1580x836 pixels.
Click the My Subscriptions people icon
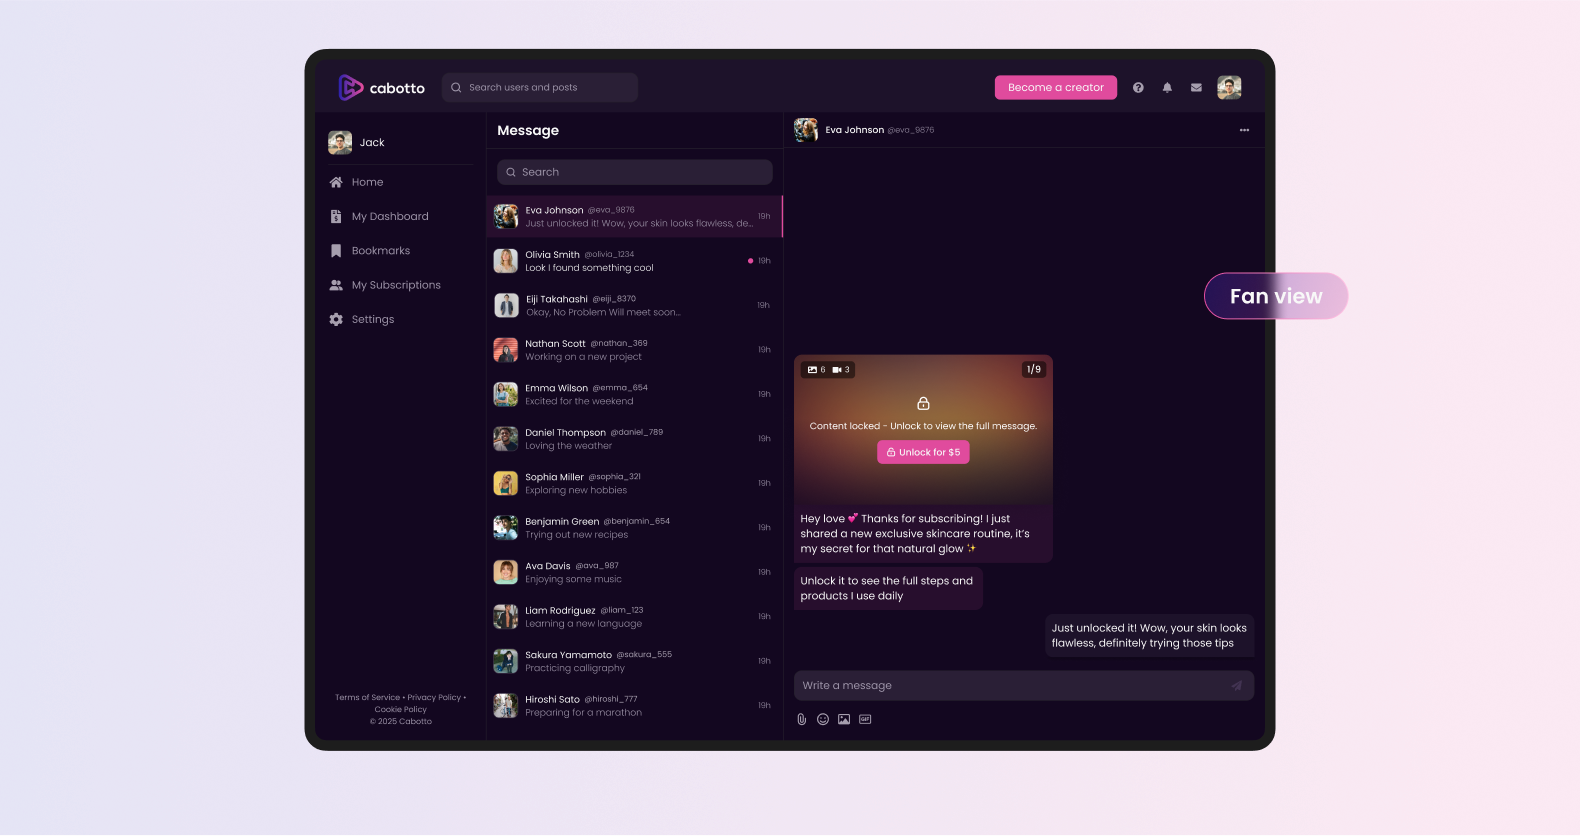[336, 285]
